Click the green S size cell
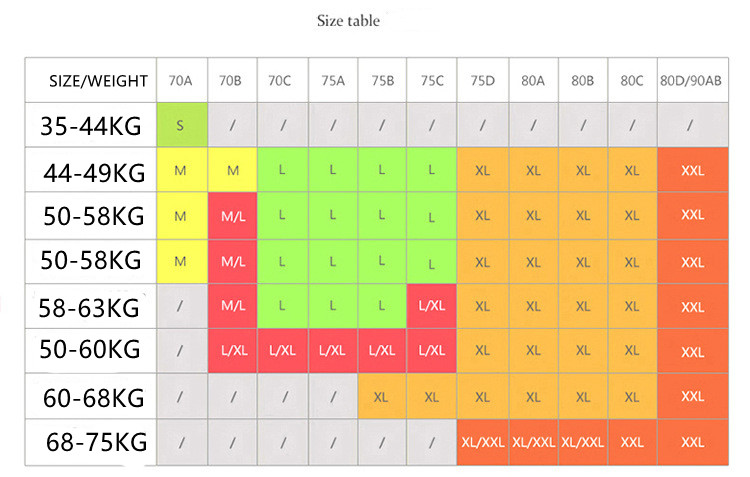 coord(180,125)
